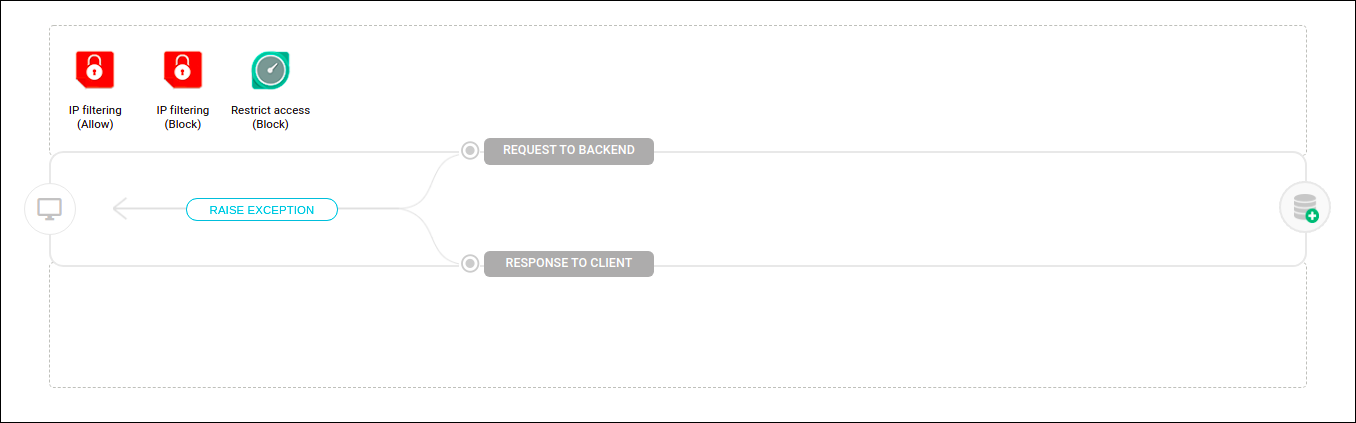Click the "IP filtering (Block)" text label
1356x423 pixels.
point(183,117)
